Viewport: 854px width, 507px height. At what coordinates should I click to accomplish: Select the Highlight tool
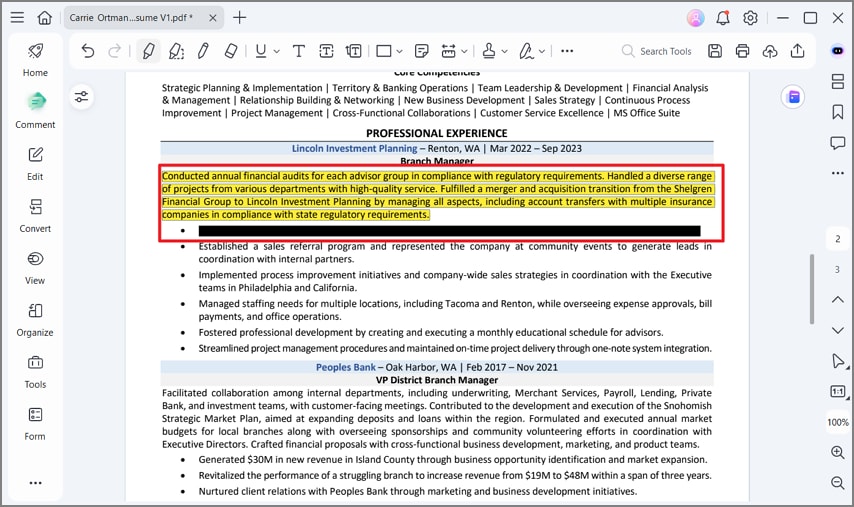pyautogui.click(x=148, y=51)
